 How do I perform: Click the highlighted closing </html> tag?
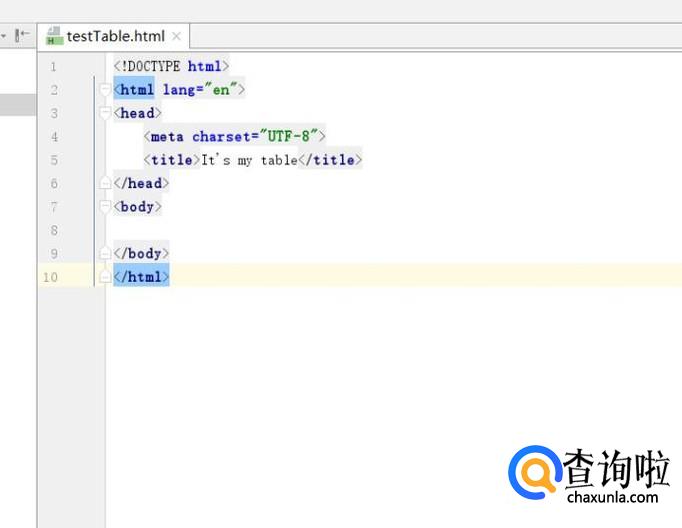(141, 277)
